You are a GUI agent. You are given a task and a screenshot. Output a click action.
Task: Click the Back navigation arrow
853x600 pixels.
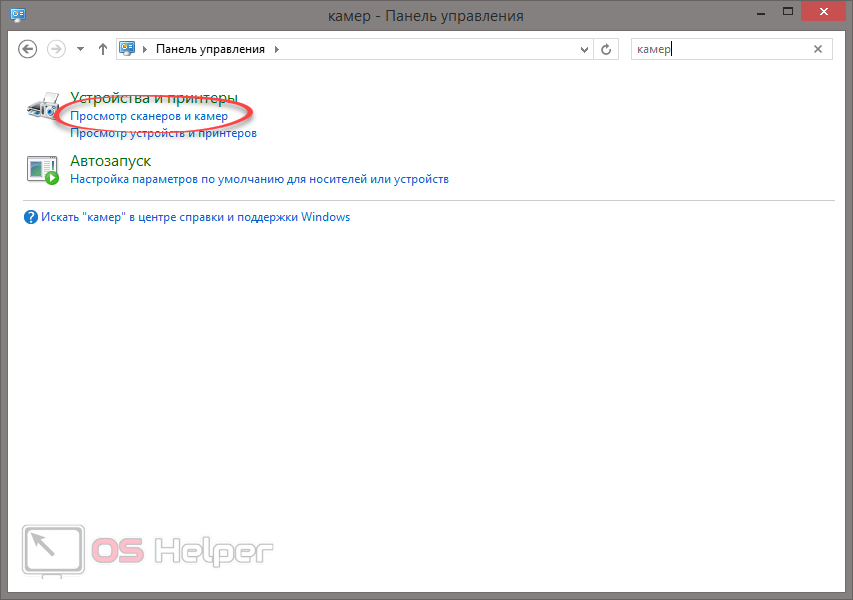(28, 49)
